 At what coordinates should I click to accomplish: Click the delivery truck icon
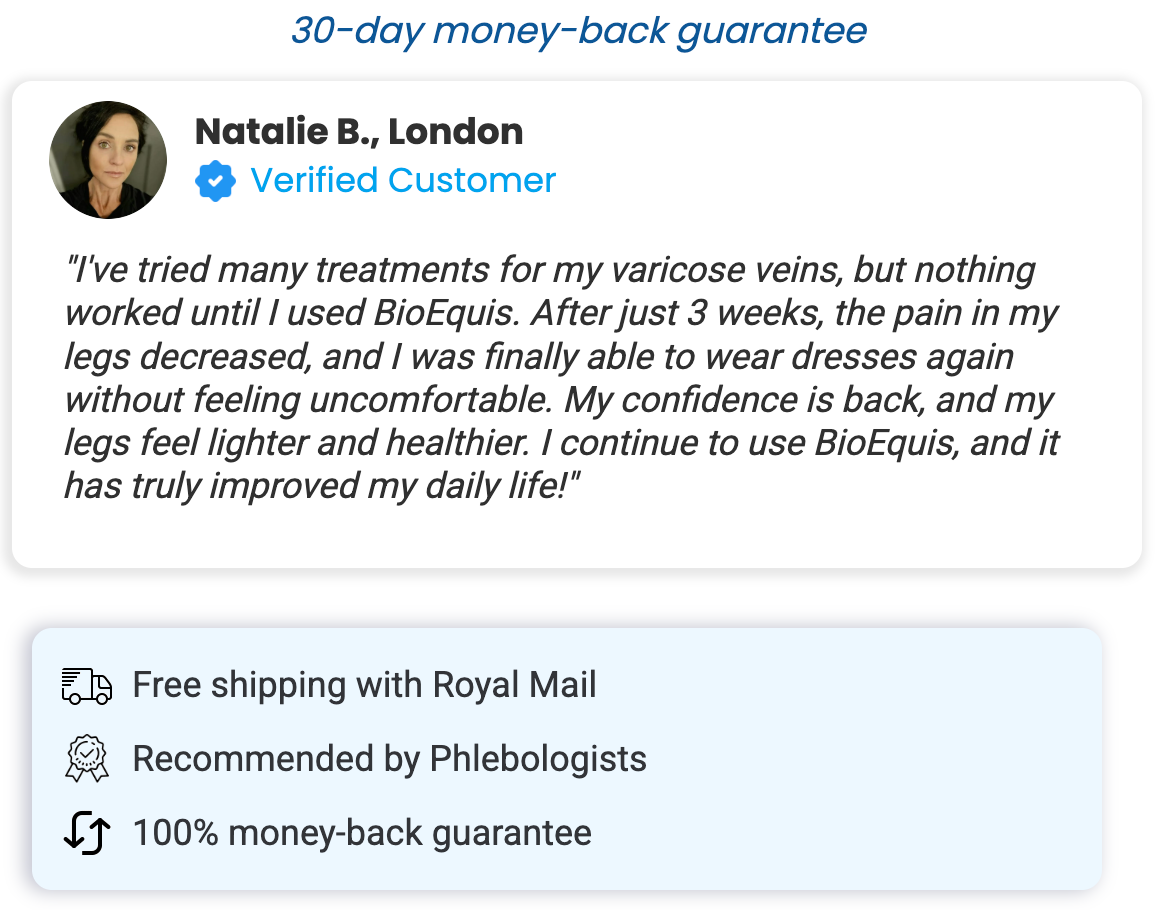86,686
